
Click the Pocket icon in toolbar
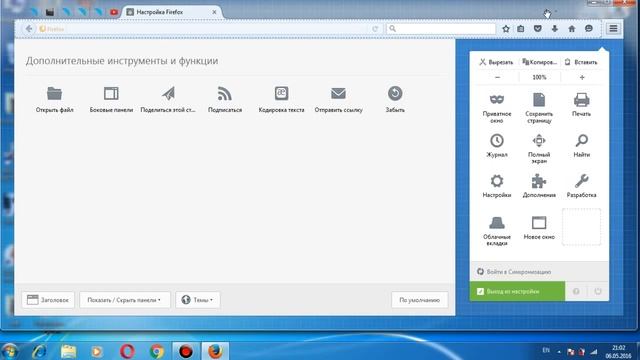click(x=538, y=29)
